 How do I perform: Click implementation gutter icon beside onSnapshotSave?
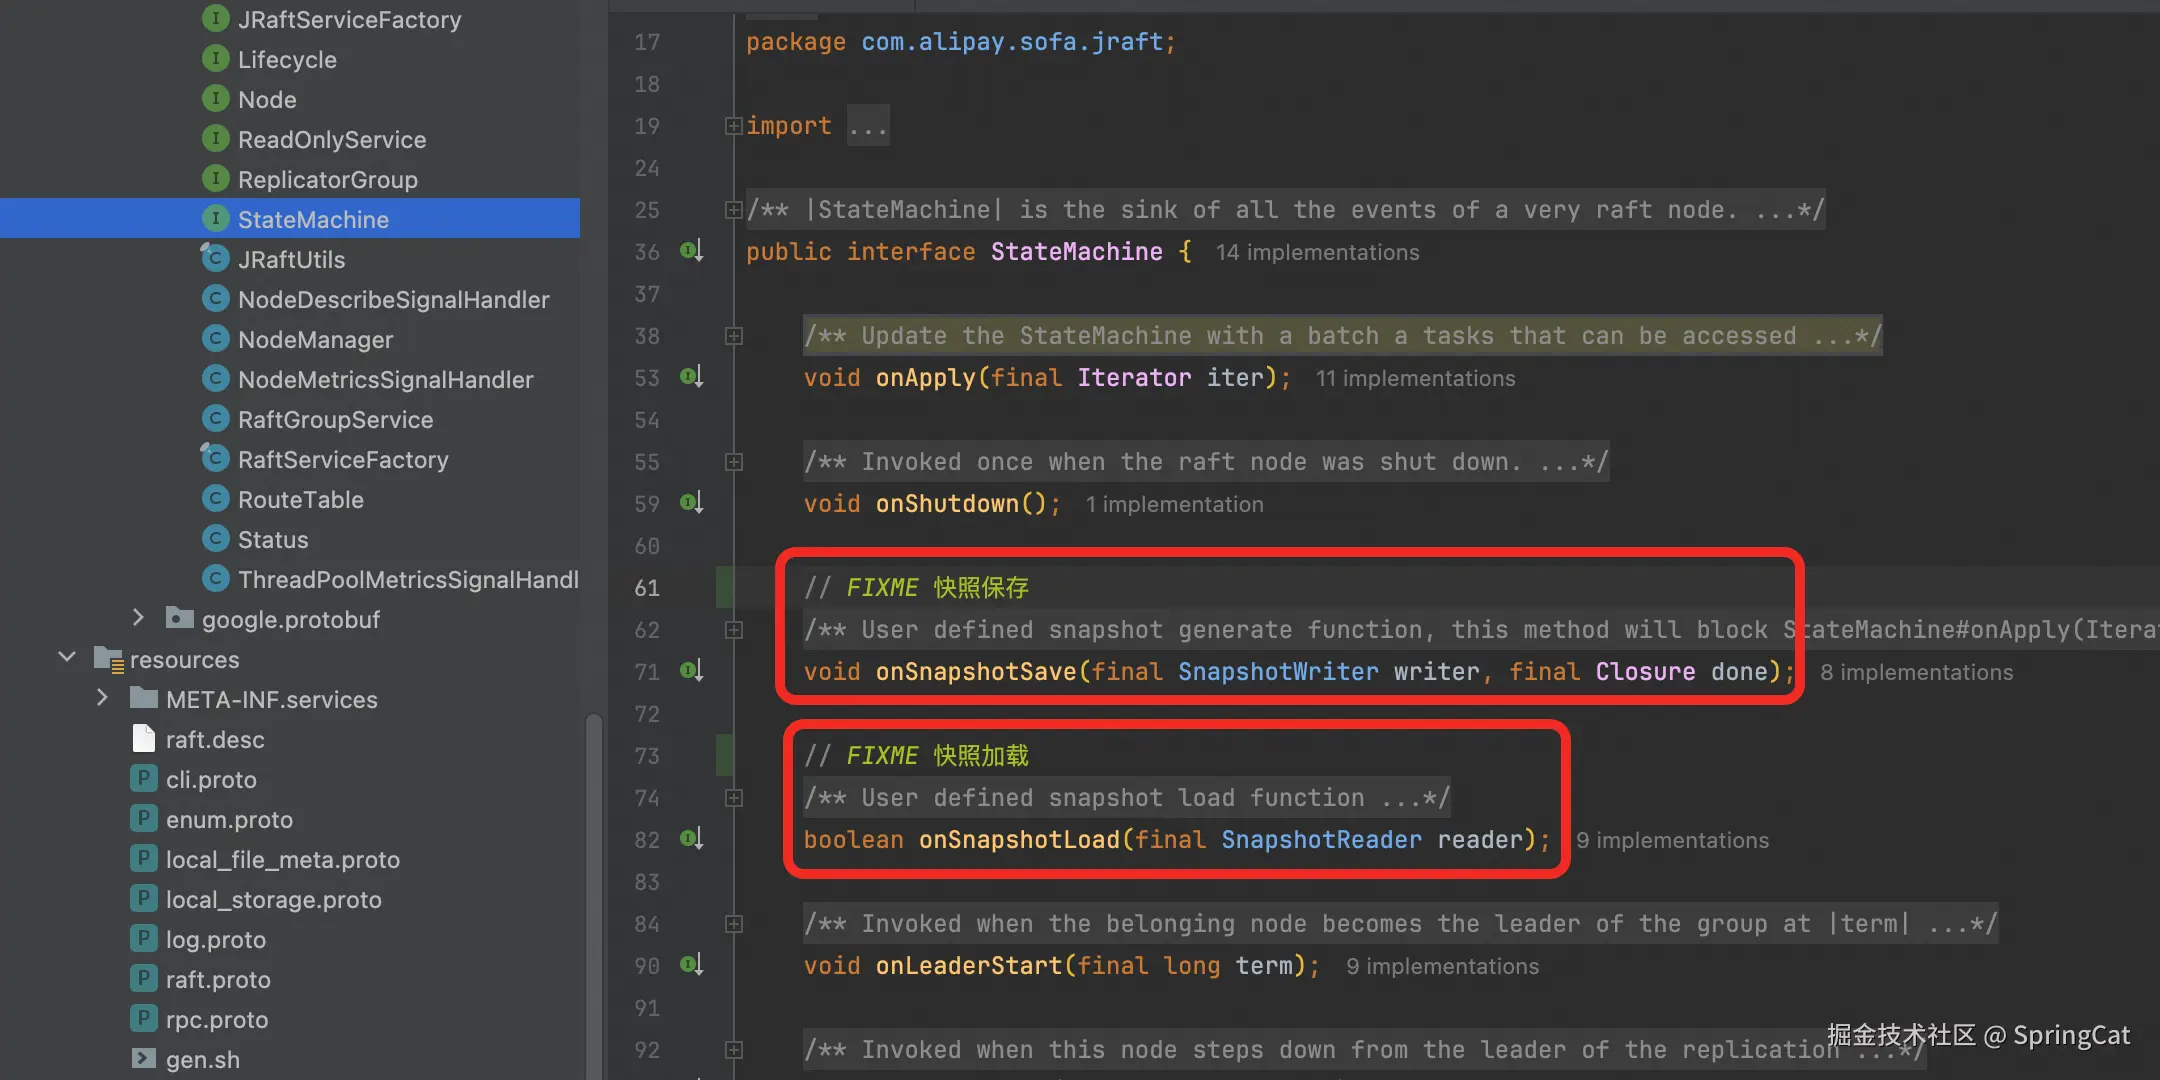tap(691, 671)
